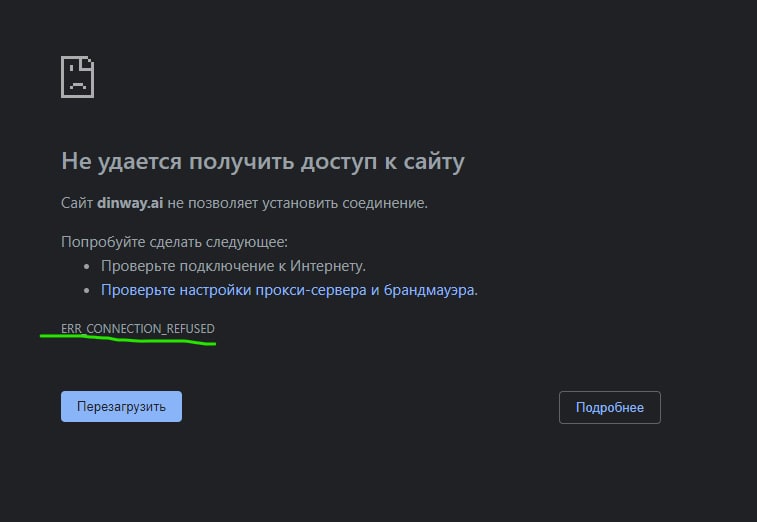Open the proxy and firewall settings link
The width and height of the screenshot is (757, 522).
click(x=289, y=290)
